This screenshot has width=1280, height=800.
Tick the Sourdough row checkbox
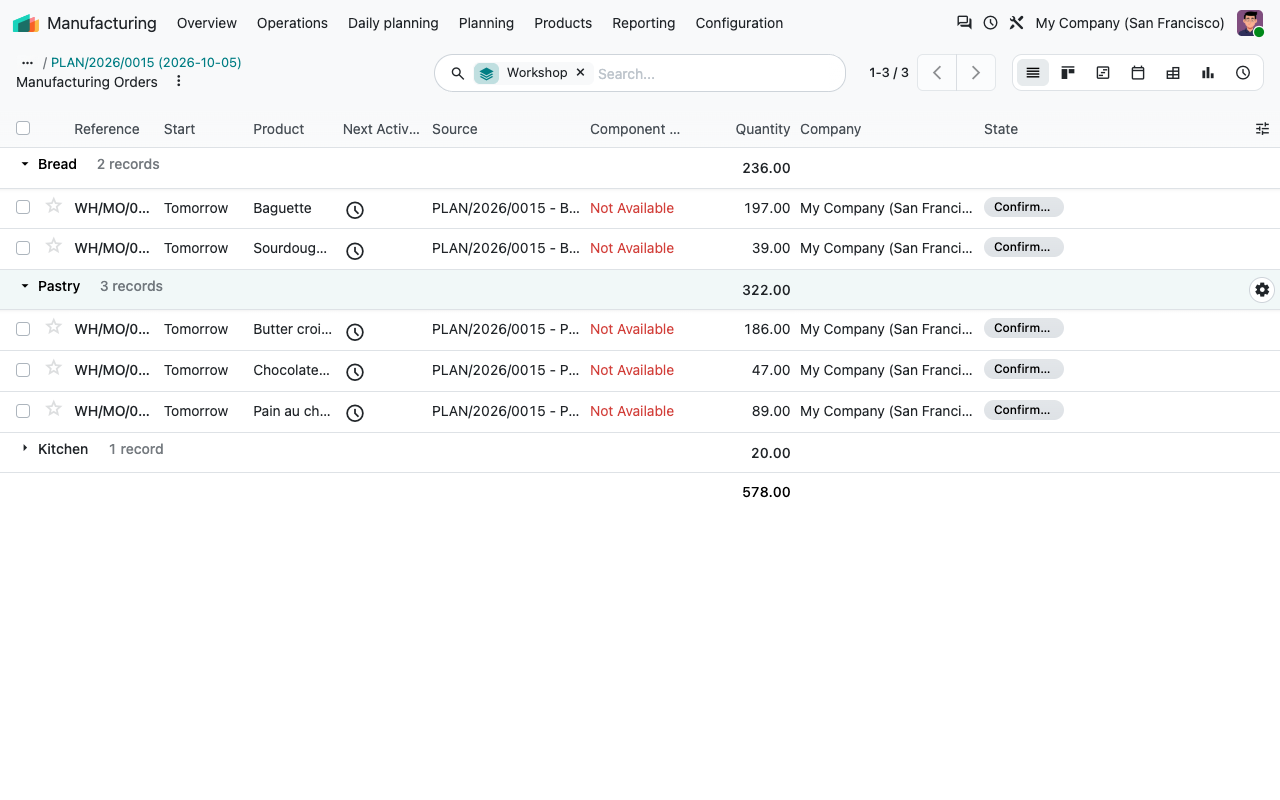(23, 248)
